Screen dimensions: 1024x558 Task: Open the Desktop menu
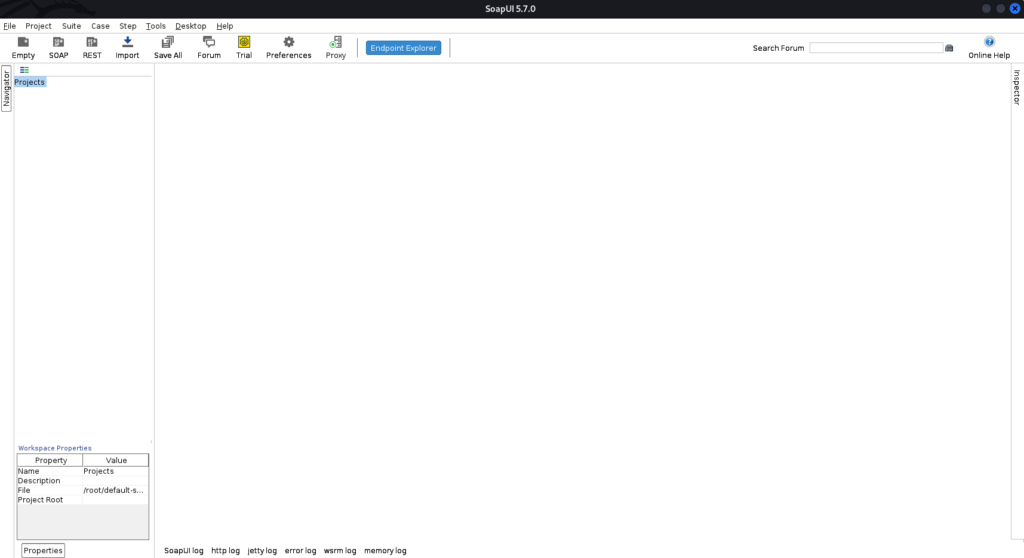click(191, 26)
